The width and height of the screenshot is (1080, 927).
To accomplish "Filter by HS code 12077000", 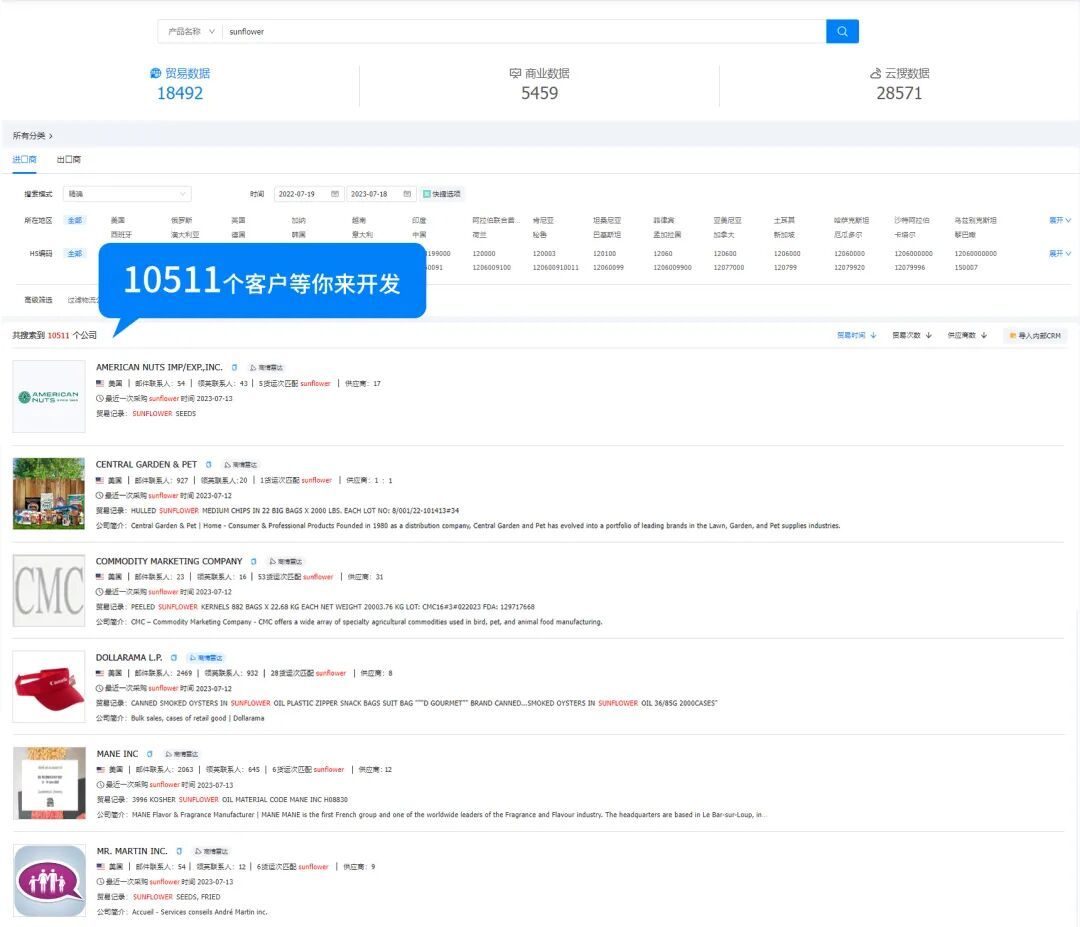I will (x=729, y=267).
